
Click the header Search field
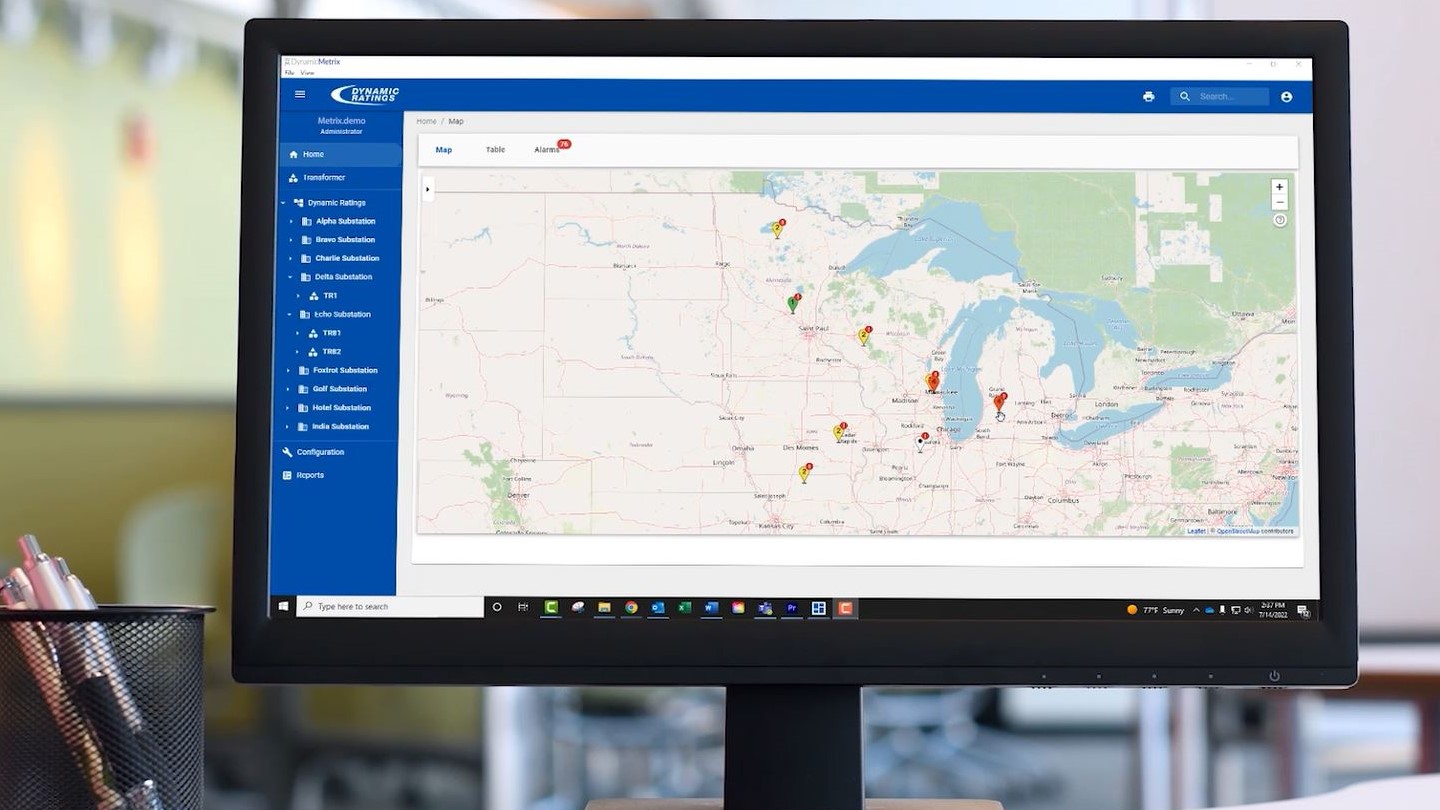1220,96
